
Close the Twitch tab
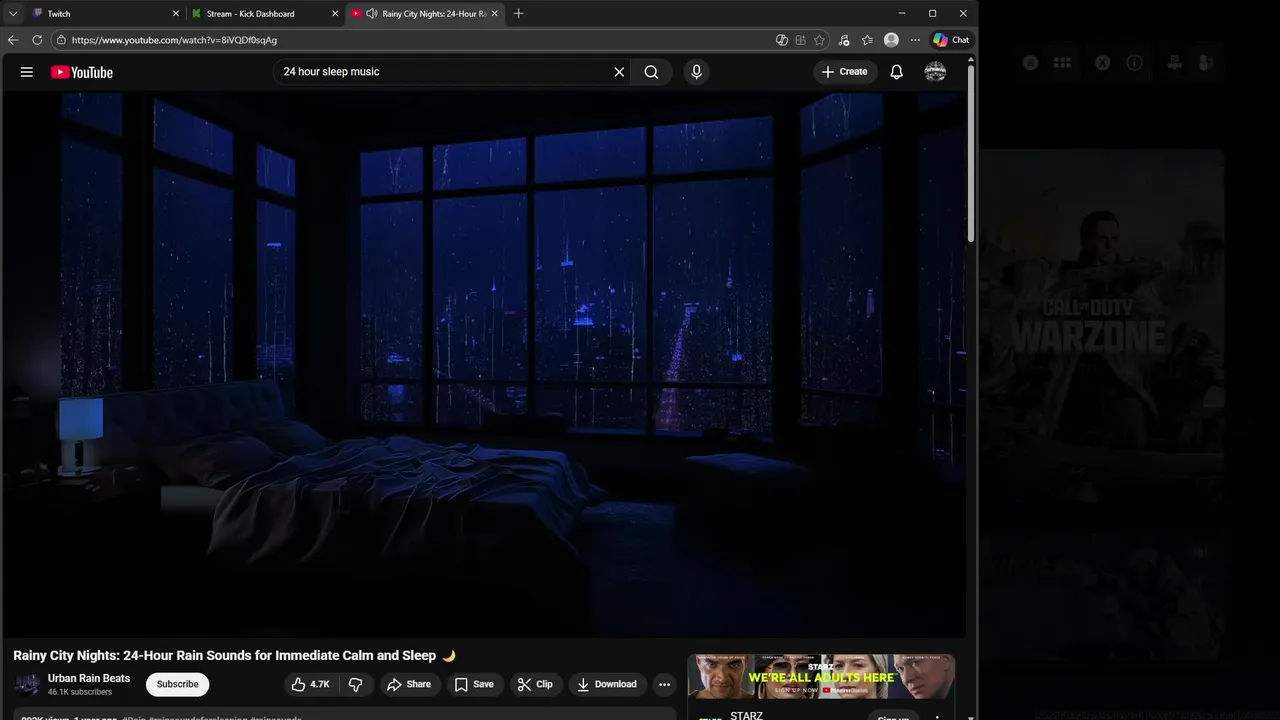coord(176,14)
